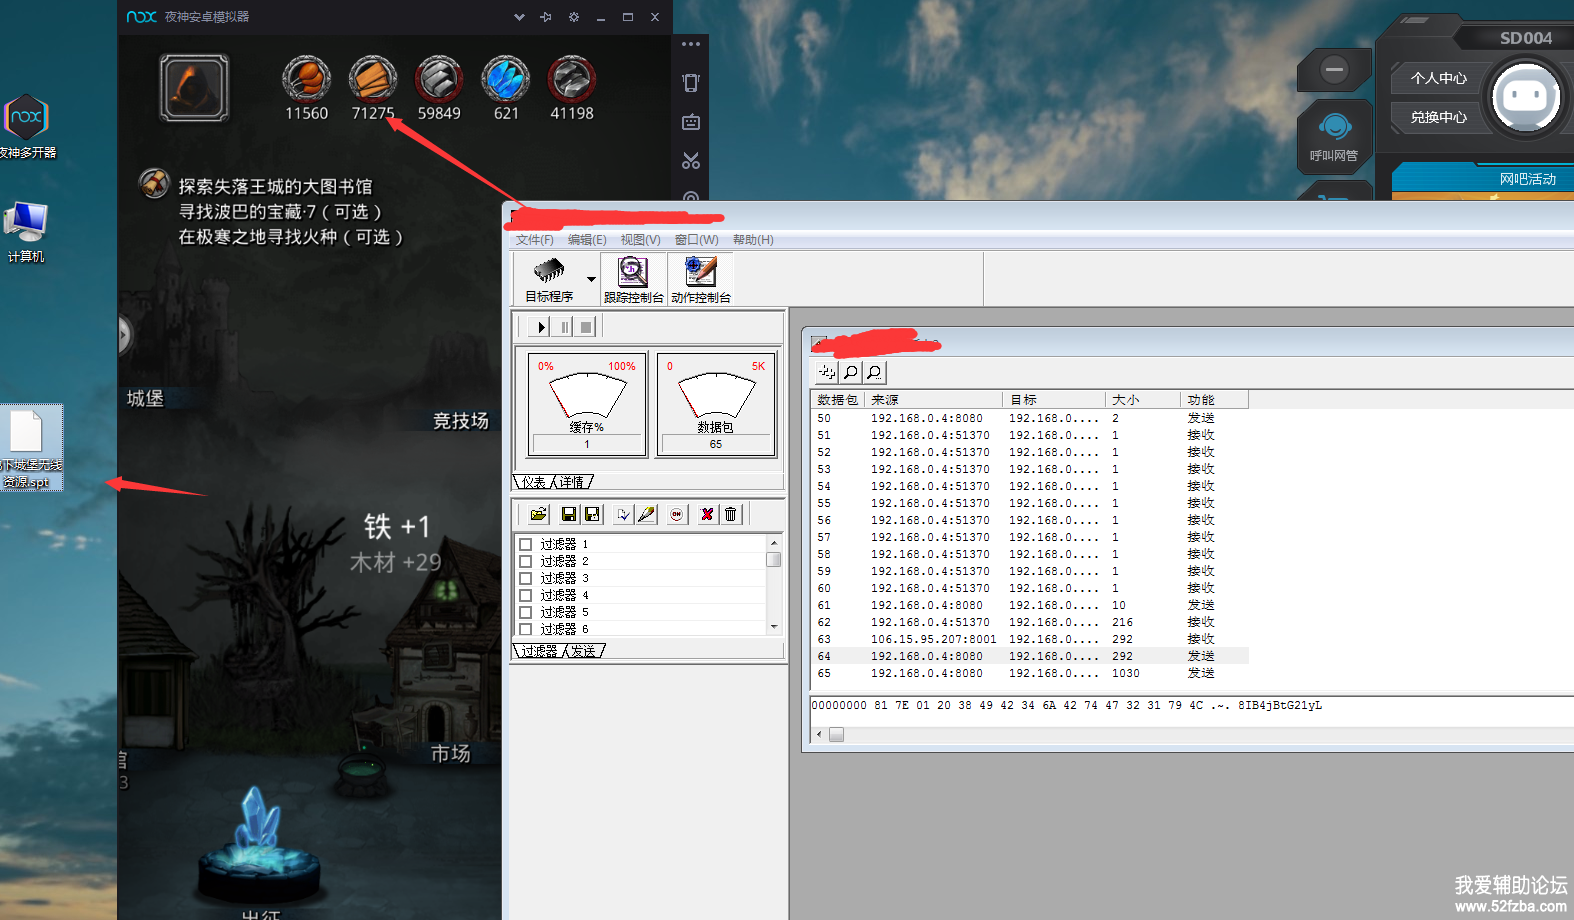Click the filter list scroll down arrow
Image resolution: width=1574 pixels, height=920 pixels.
coord(773,627)
